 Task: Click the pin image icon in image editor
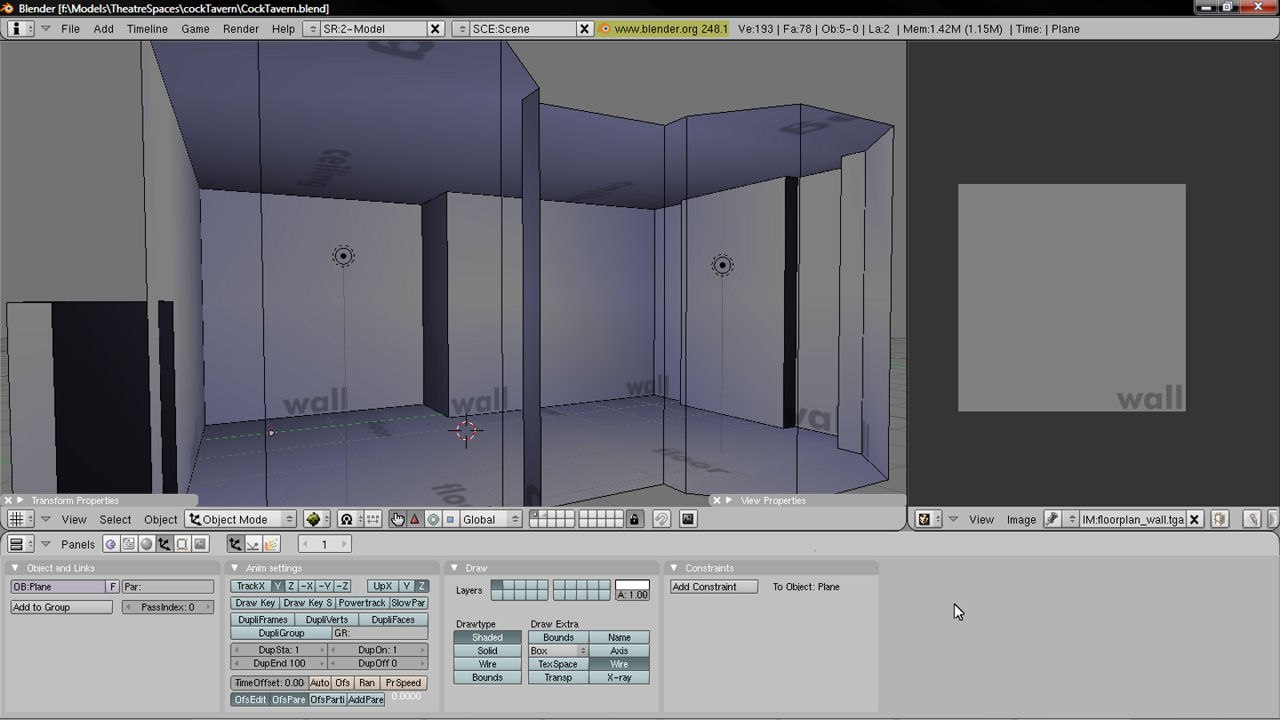click(x=1052, y=519)
